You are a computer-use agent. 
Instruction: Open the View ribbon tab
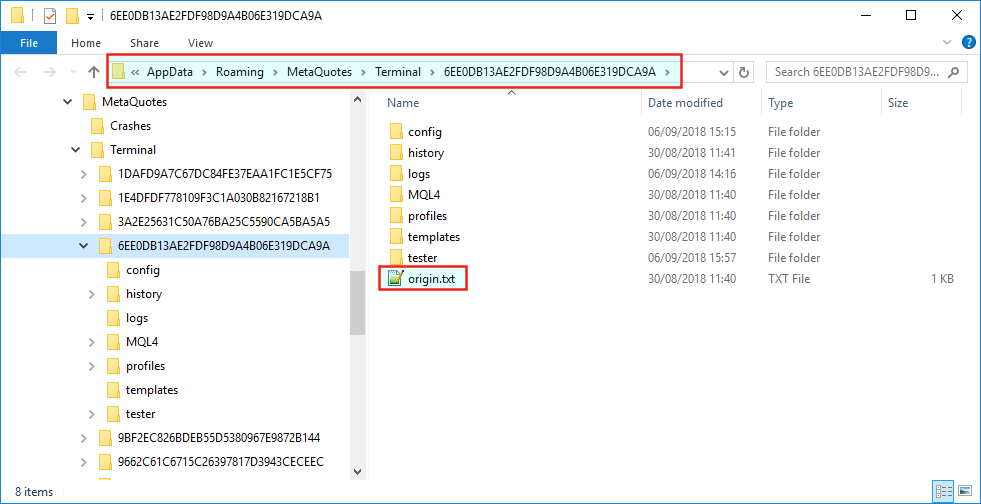point(200,43)
